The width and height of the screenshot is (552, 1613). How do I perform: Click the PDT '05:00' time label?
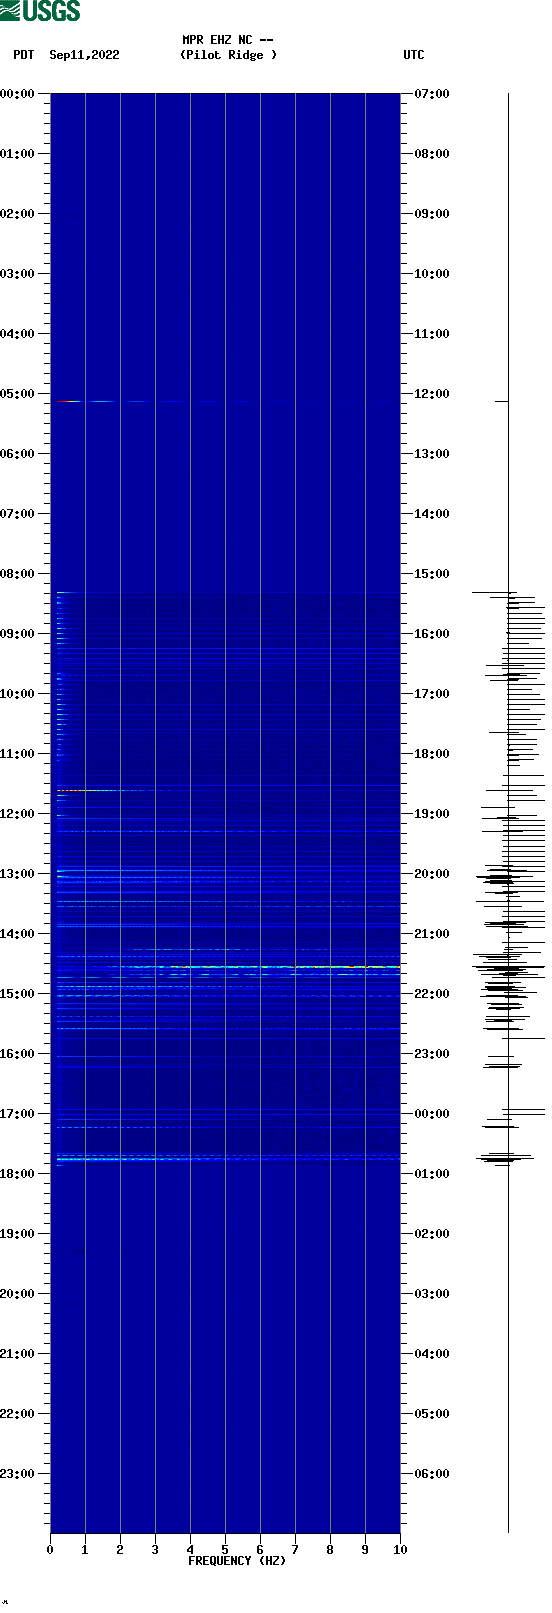17,394
